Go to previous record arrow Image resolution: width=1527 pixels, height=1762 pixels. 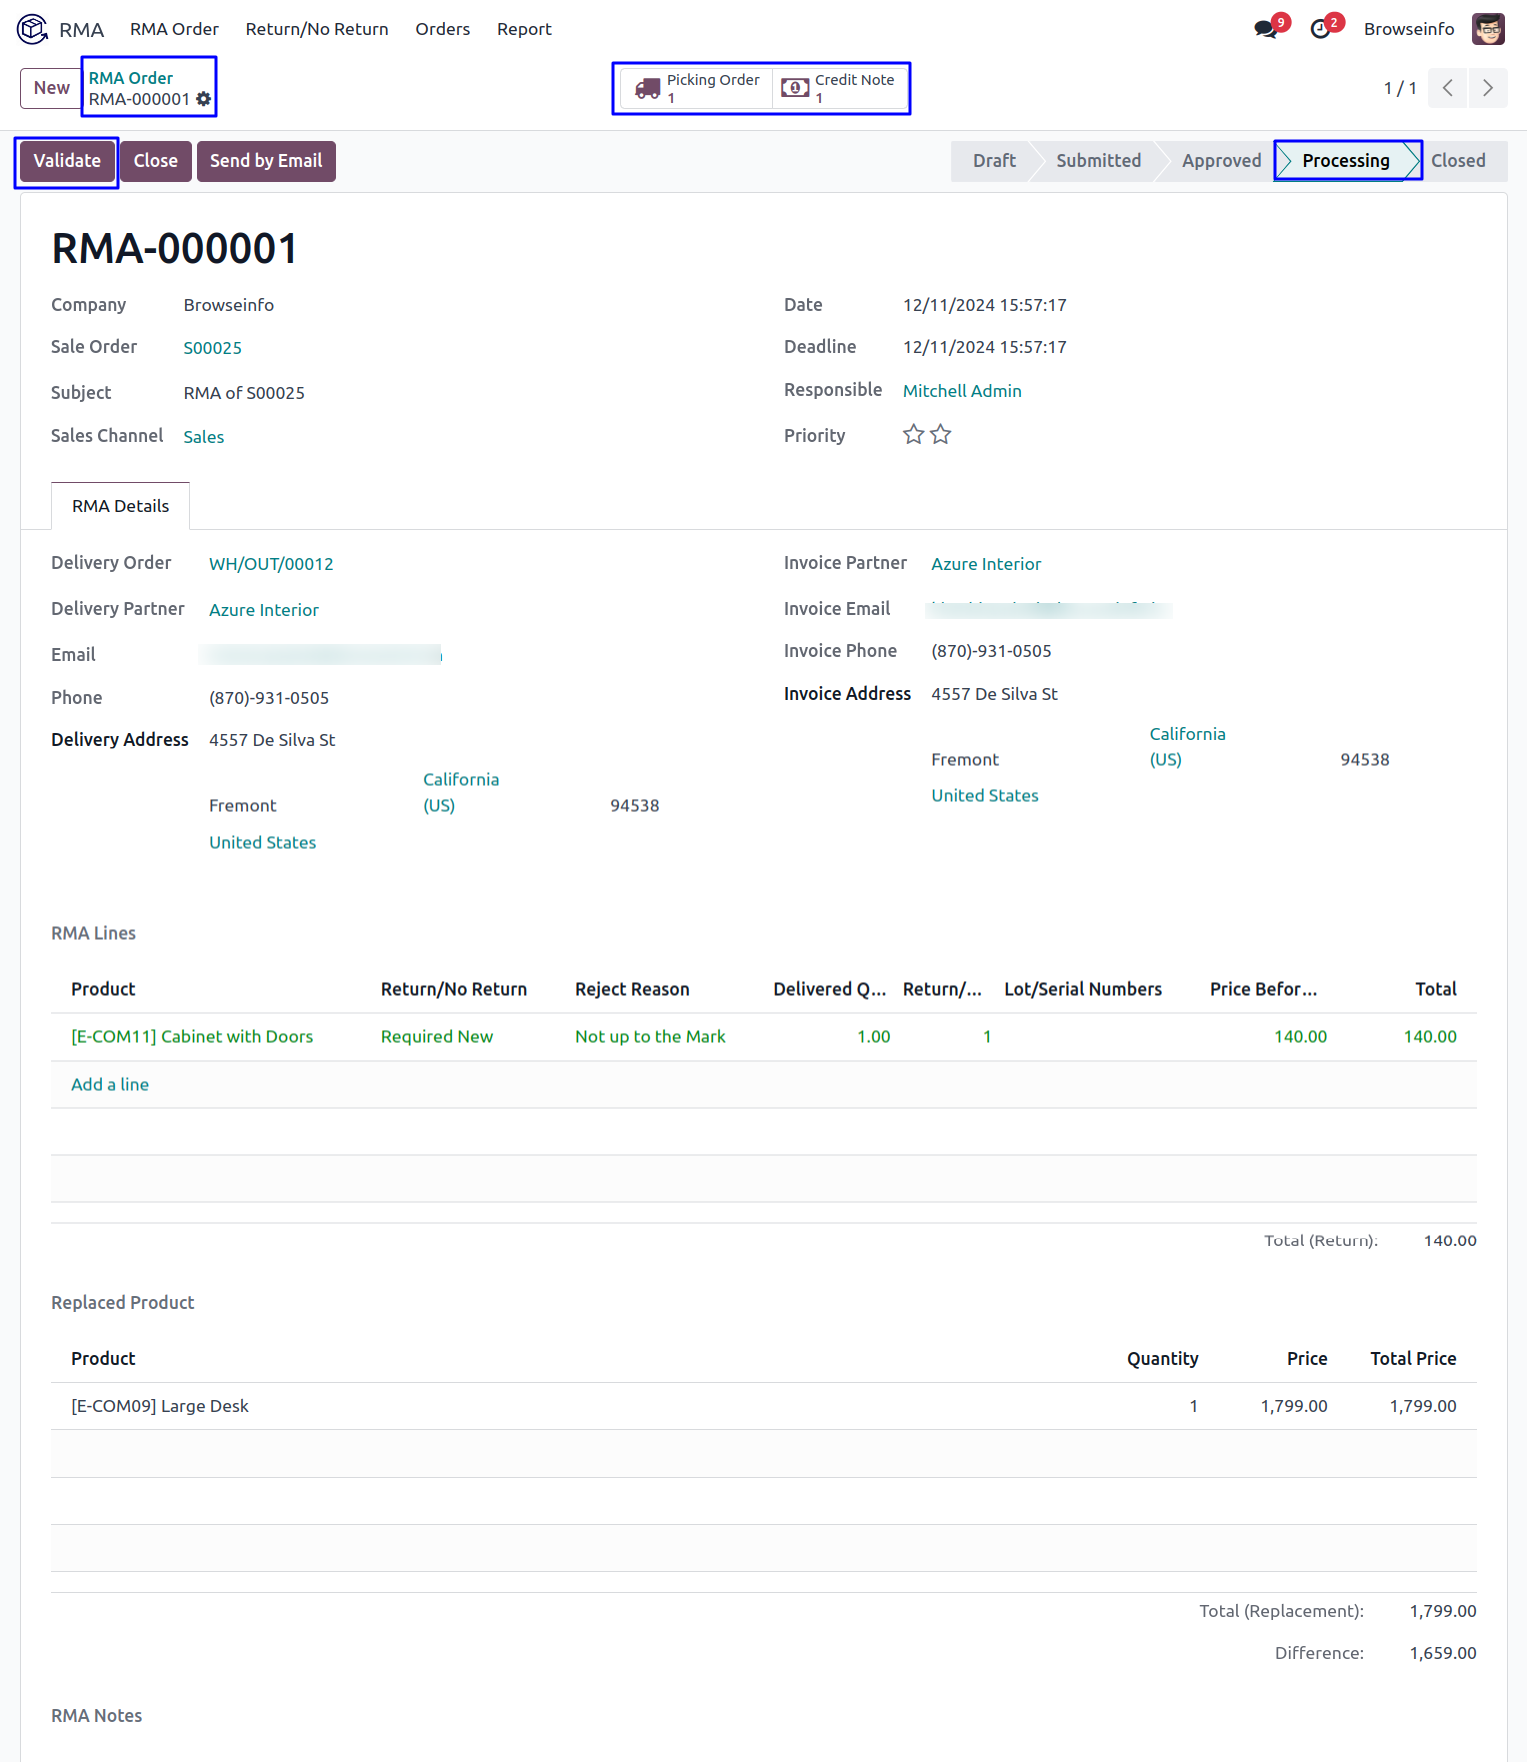click(x=1447, y=88)
